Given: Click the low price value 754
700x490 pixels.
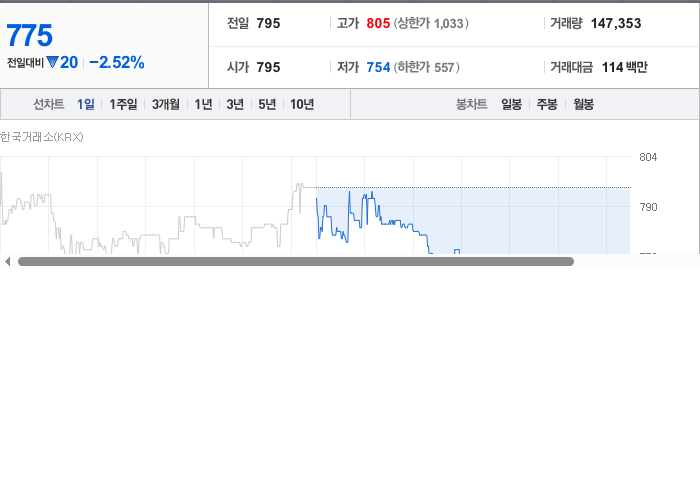Looking at the screenshot, I should pos(378,67).
